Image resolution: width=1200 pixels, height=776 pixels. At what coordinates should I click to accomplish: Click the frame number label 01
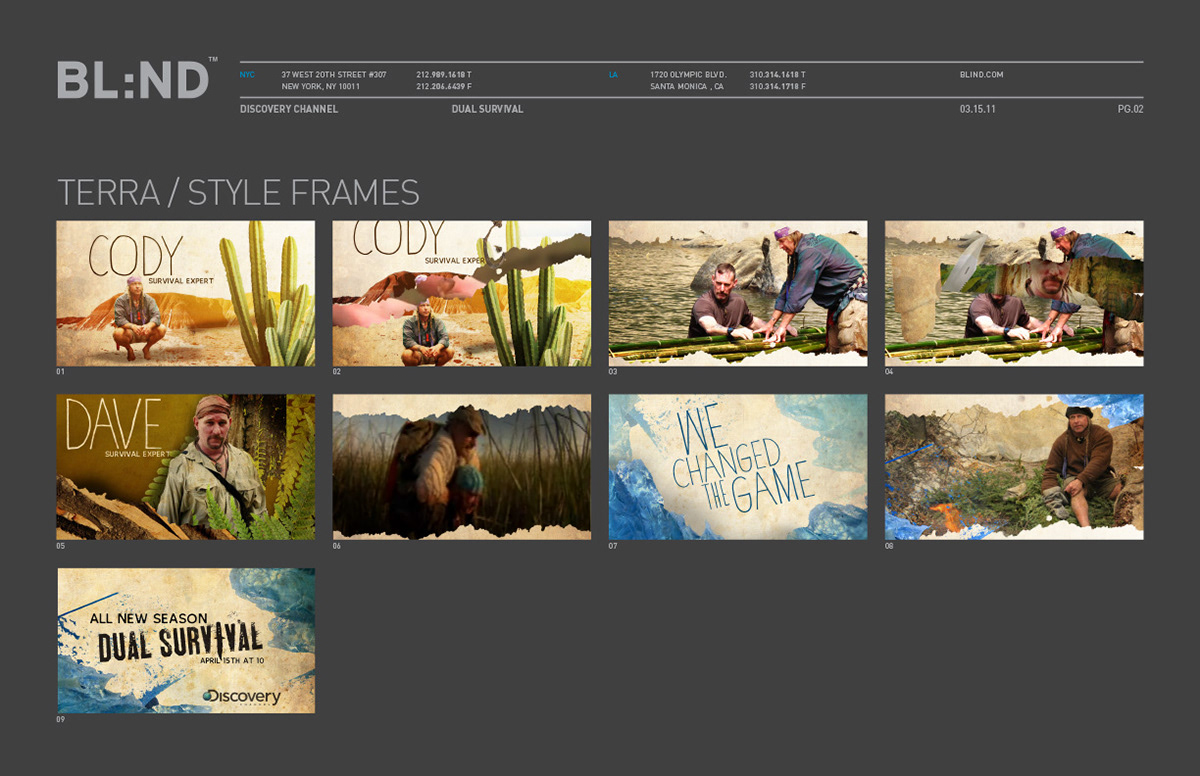pos(61,372)
